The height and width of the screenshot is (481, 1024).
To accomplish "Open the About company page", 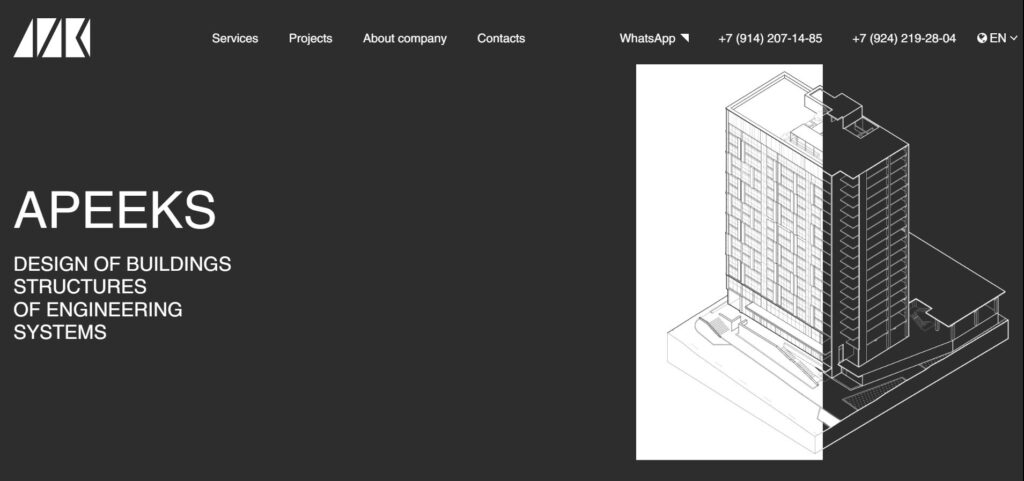I will pos(404,39).
